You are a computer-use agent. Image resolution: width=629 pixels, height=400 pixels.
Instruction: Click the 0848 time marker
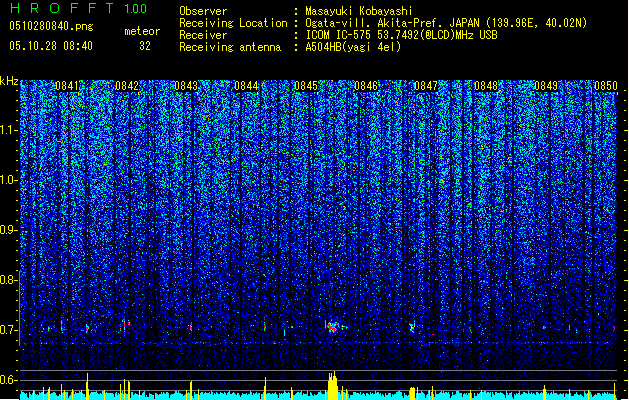point(486,86)
